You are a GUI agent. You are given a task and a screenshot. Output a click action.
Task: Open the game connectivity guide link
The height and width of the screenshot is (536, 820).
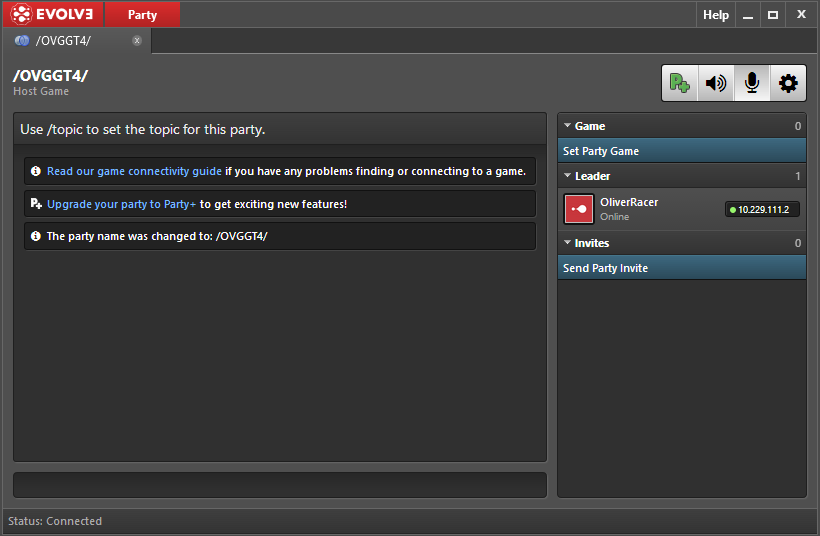coord(134,171)
